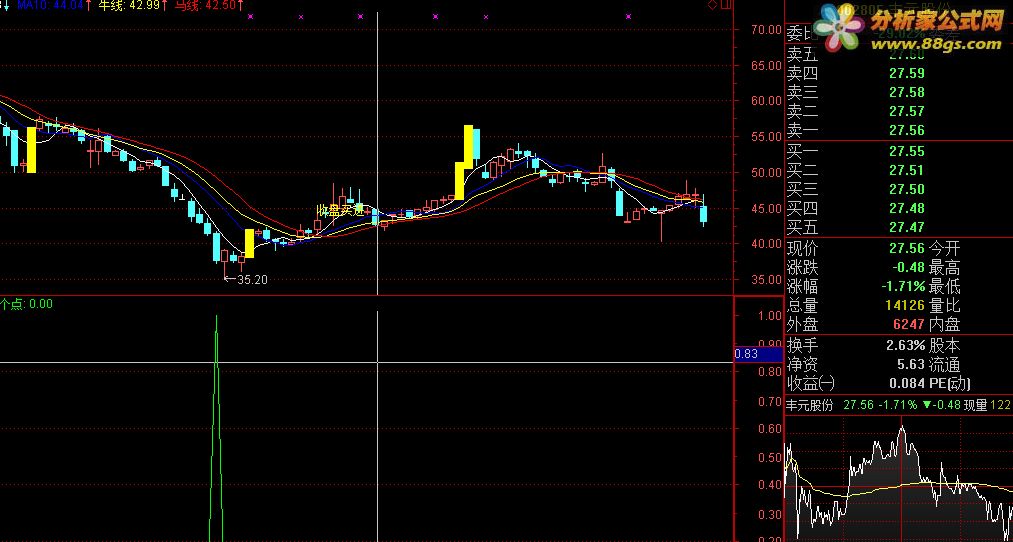Click the 70.00 price axis label
This screenshot has height=542, width=1013.
click(x=767, y=30)
